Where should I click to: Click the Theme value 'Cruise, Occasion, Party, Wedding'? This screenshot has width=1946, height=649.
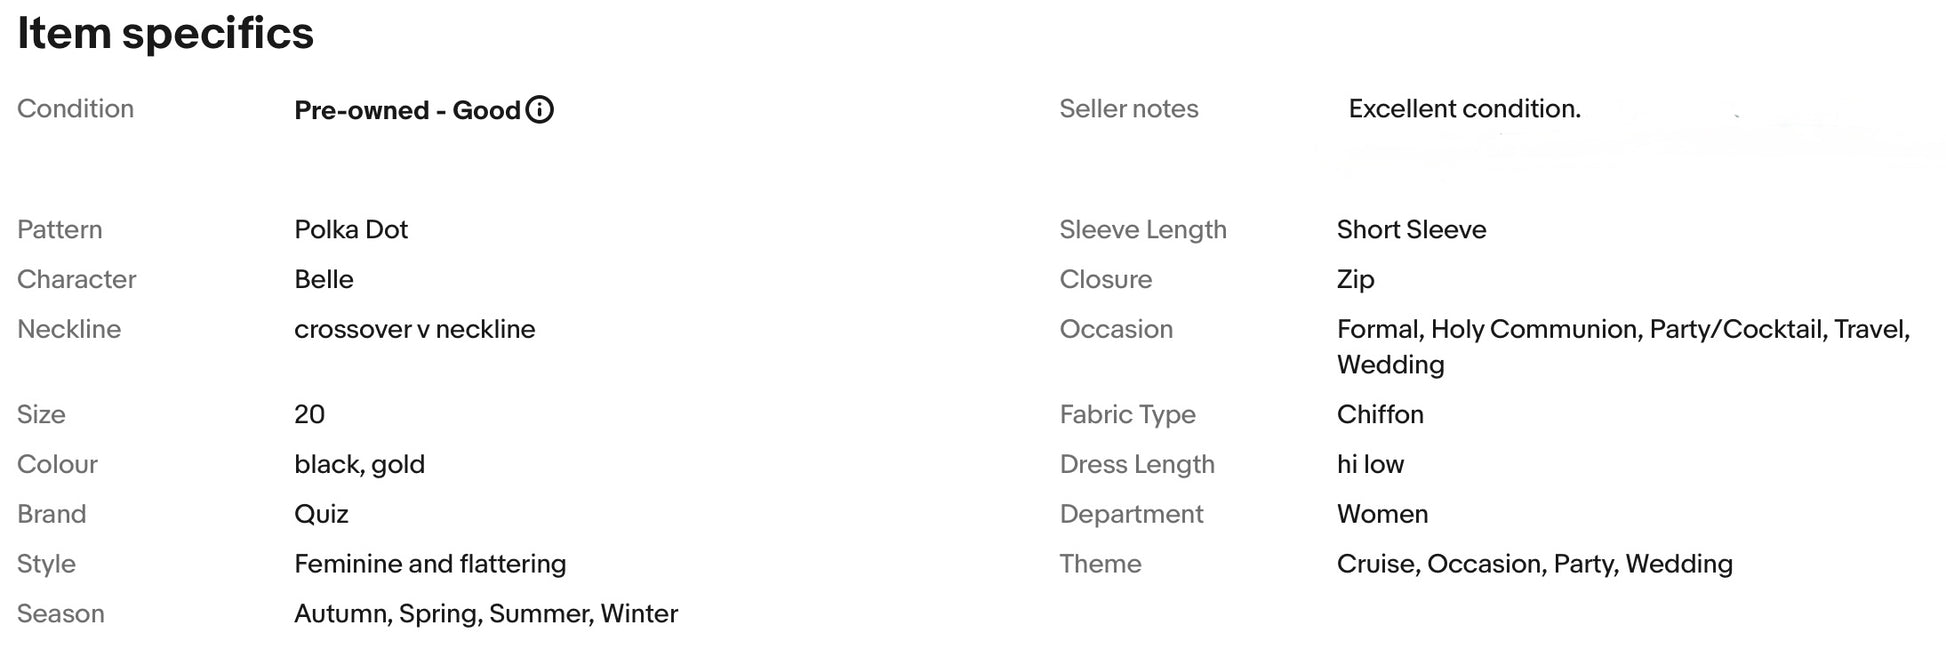coord(1534,564)
